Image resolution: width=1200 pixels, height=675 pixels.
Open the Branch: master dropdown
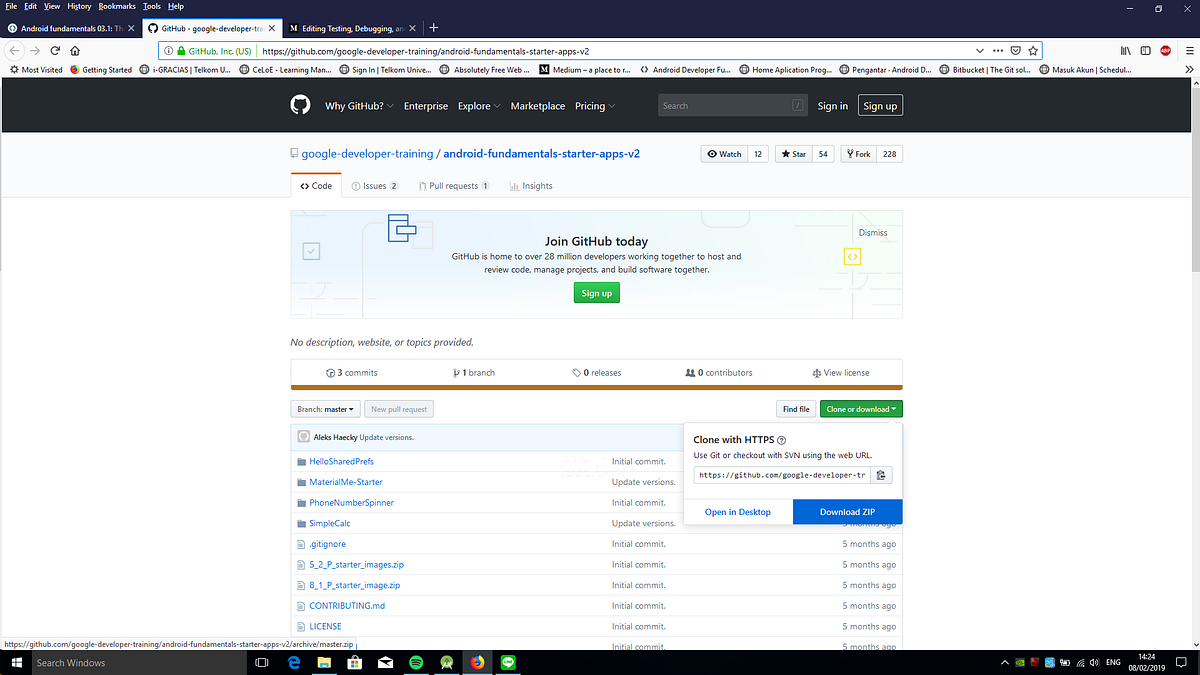324,408
